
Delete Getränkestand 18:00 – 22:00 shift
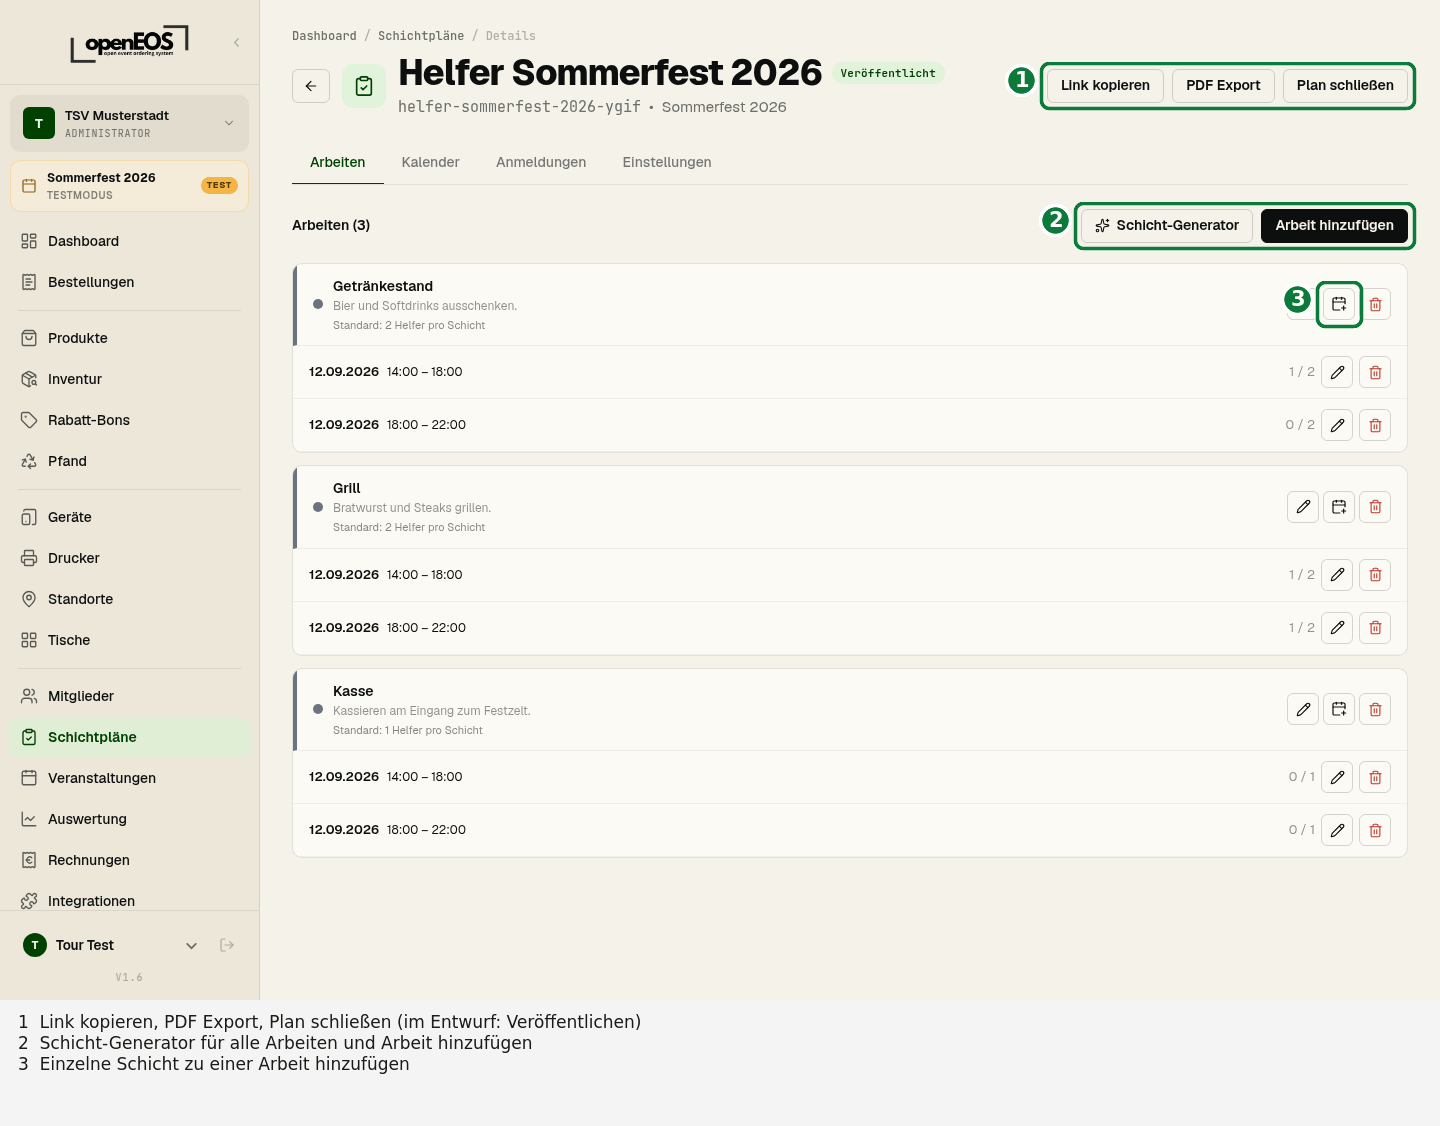pyautogui.click(x=1375, y=425)
